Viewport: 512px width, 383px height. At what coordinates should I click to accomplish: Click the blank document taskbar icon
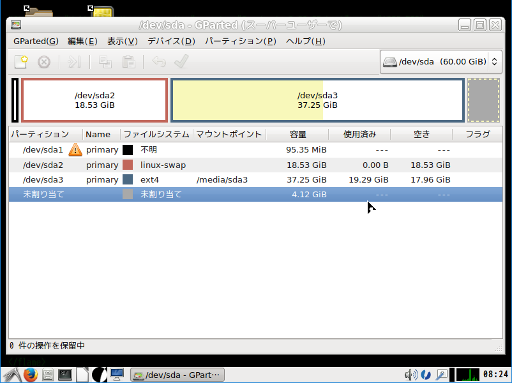pyautogui.click(x=82, y=375)
